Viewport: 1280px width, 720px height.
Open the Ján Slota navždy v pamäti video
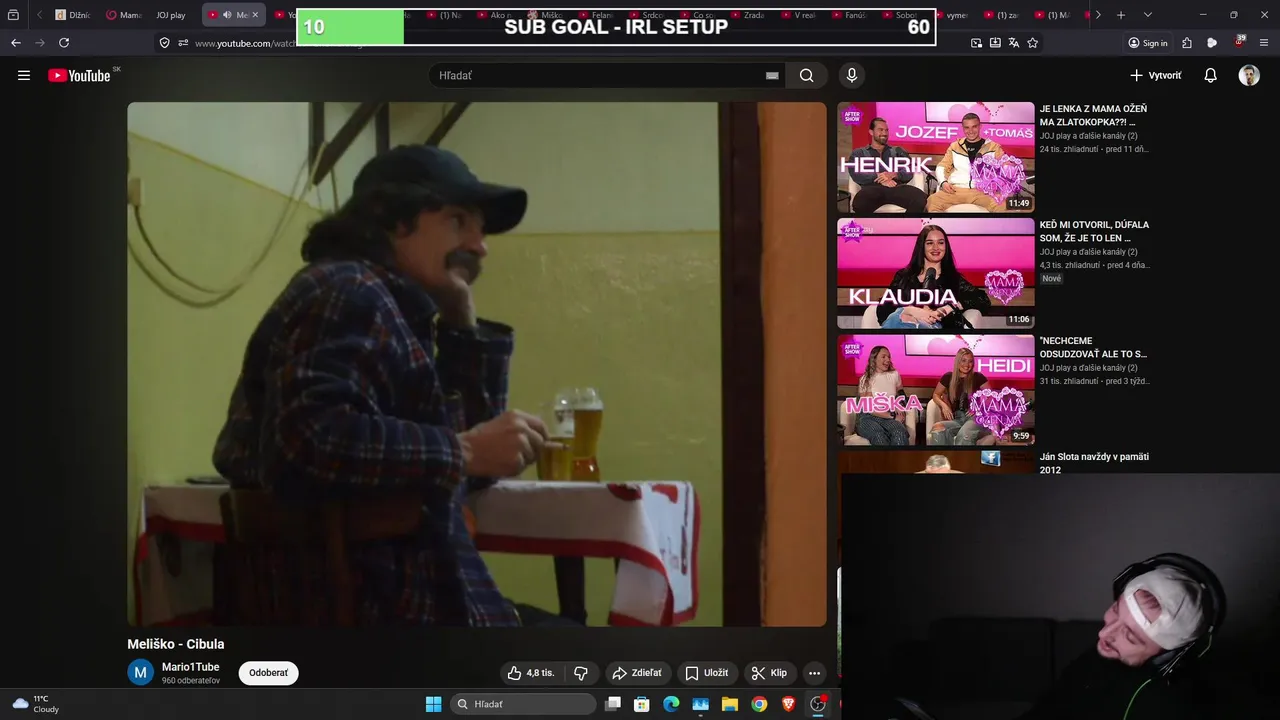click(x=1094, y=463)
